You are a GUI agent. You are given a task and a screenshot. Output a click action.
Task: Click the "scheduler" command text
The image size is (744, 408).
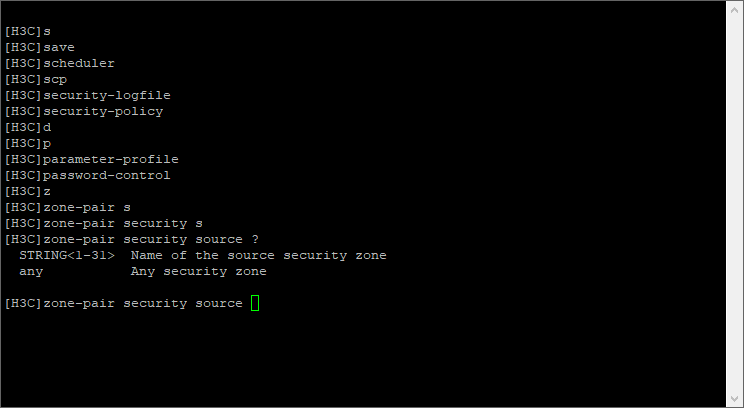pyautogui.click(x=78, y=63)
